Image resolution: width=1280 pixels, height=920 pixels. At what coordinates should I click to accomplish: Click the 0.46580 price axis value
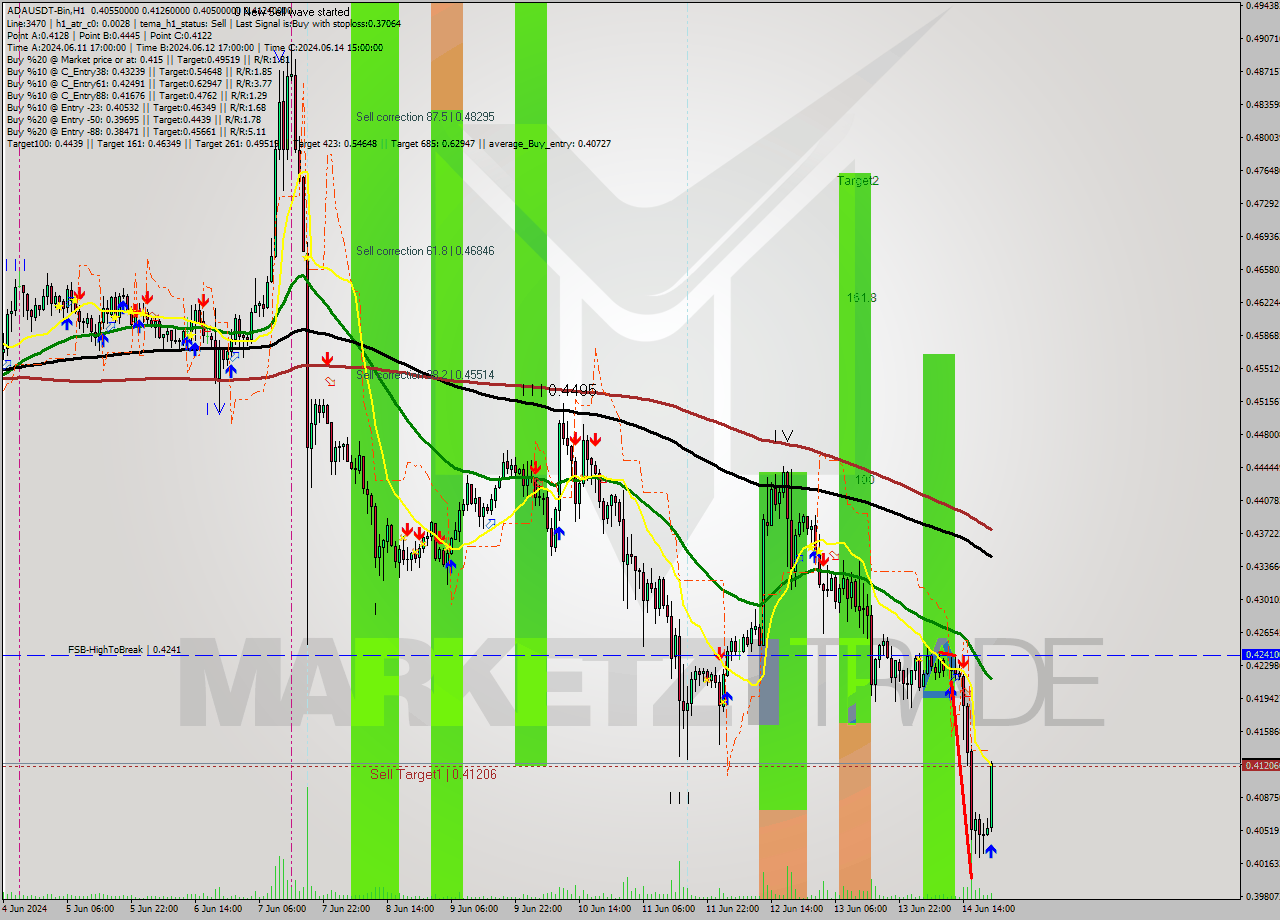click(x=1262, y=269)
